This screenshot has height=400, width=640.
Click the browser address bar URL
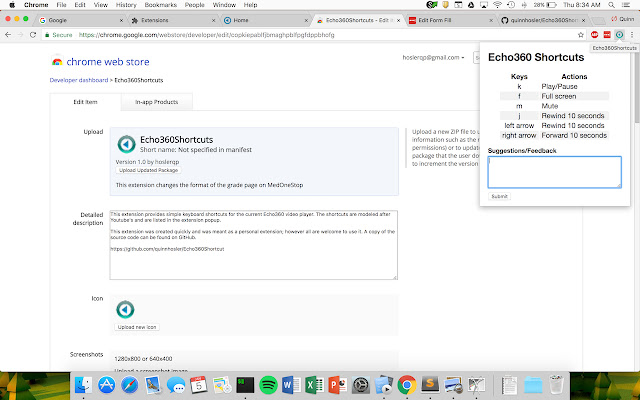click(x=207, y=35)
